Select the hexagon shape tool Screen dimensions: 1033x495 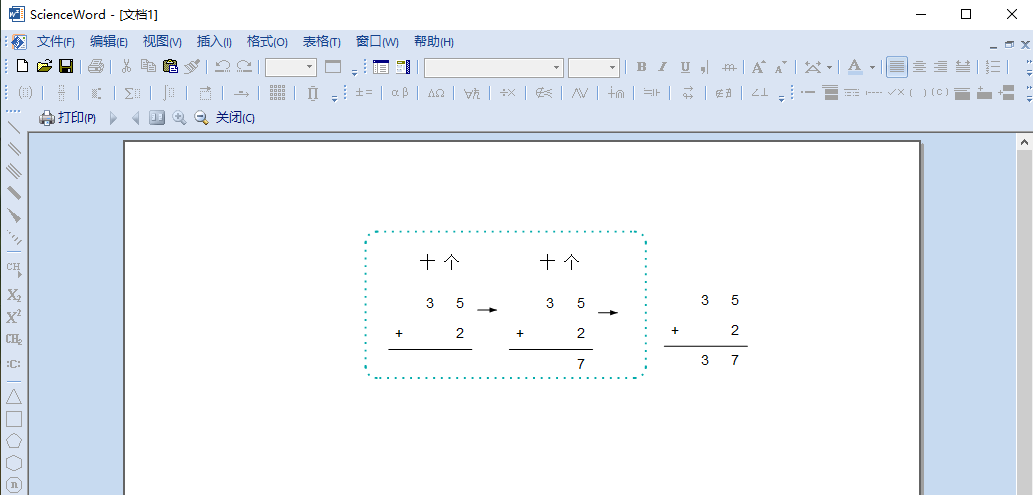tap(14, 463)
